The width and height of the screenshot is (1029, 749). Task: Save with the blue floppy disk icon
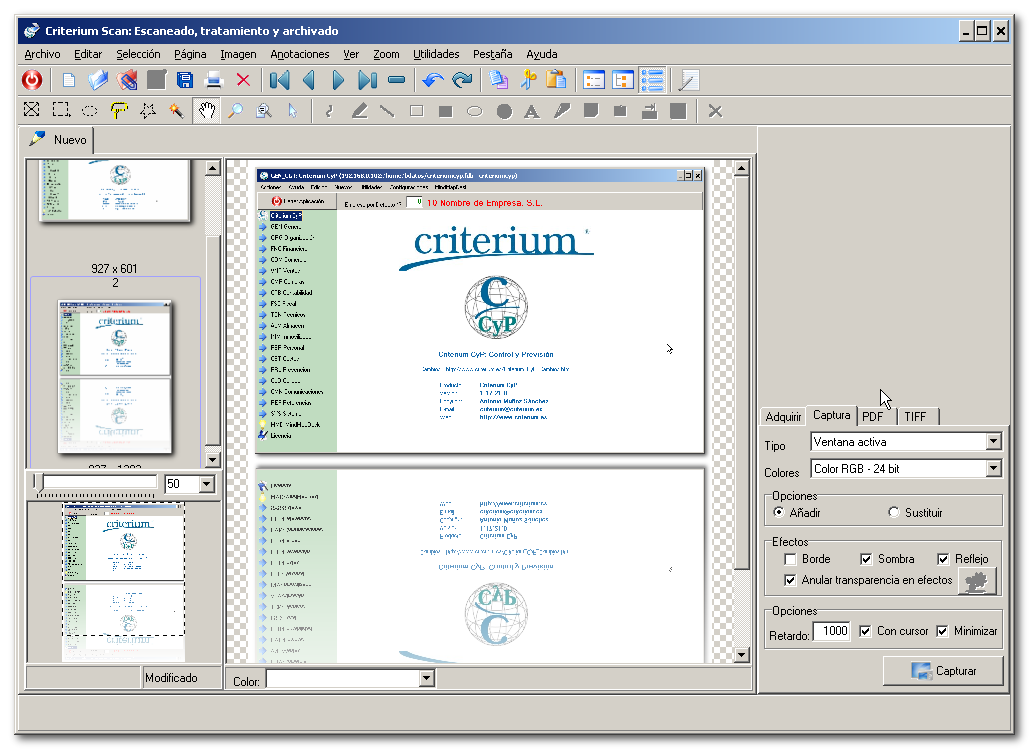pyautogui.click(x=184, y=80)
